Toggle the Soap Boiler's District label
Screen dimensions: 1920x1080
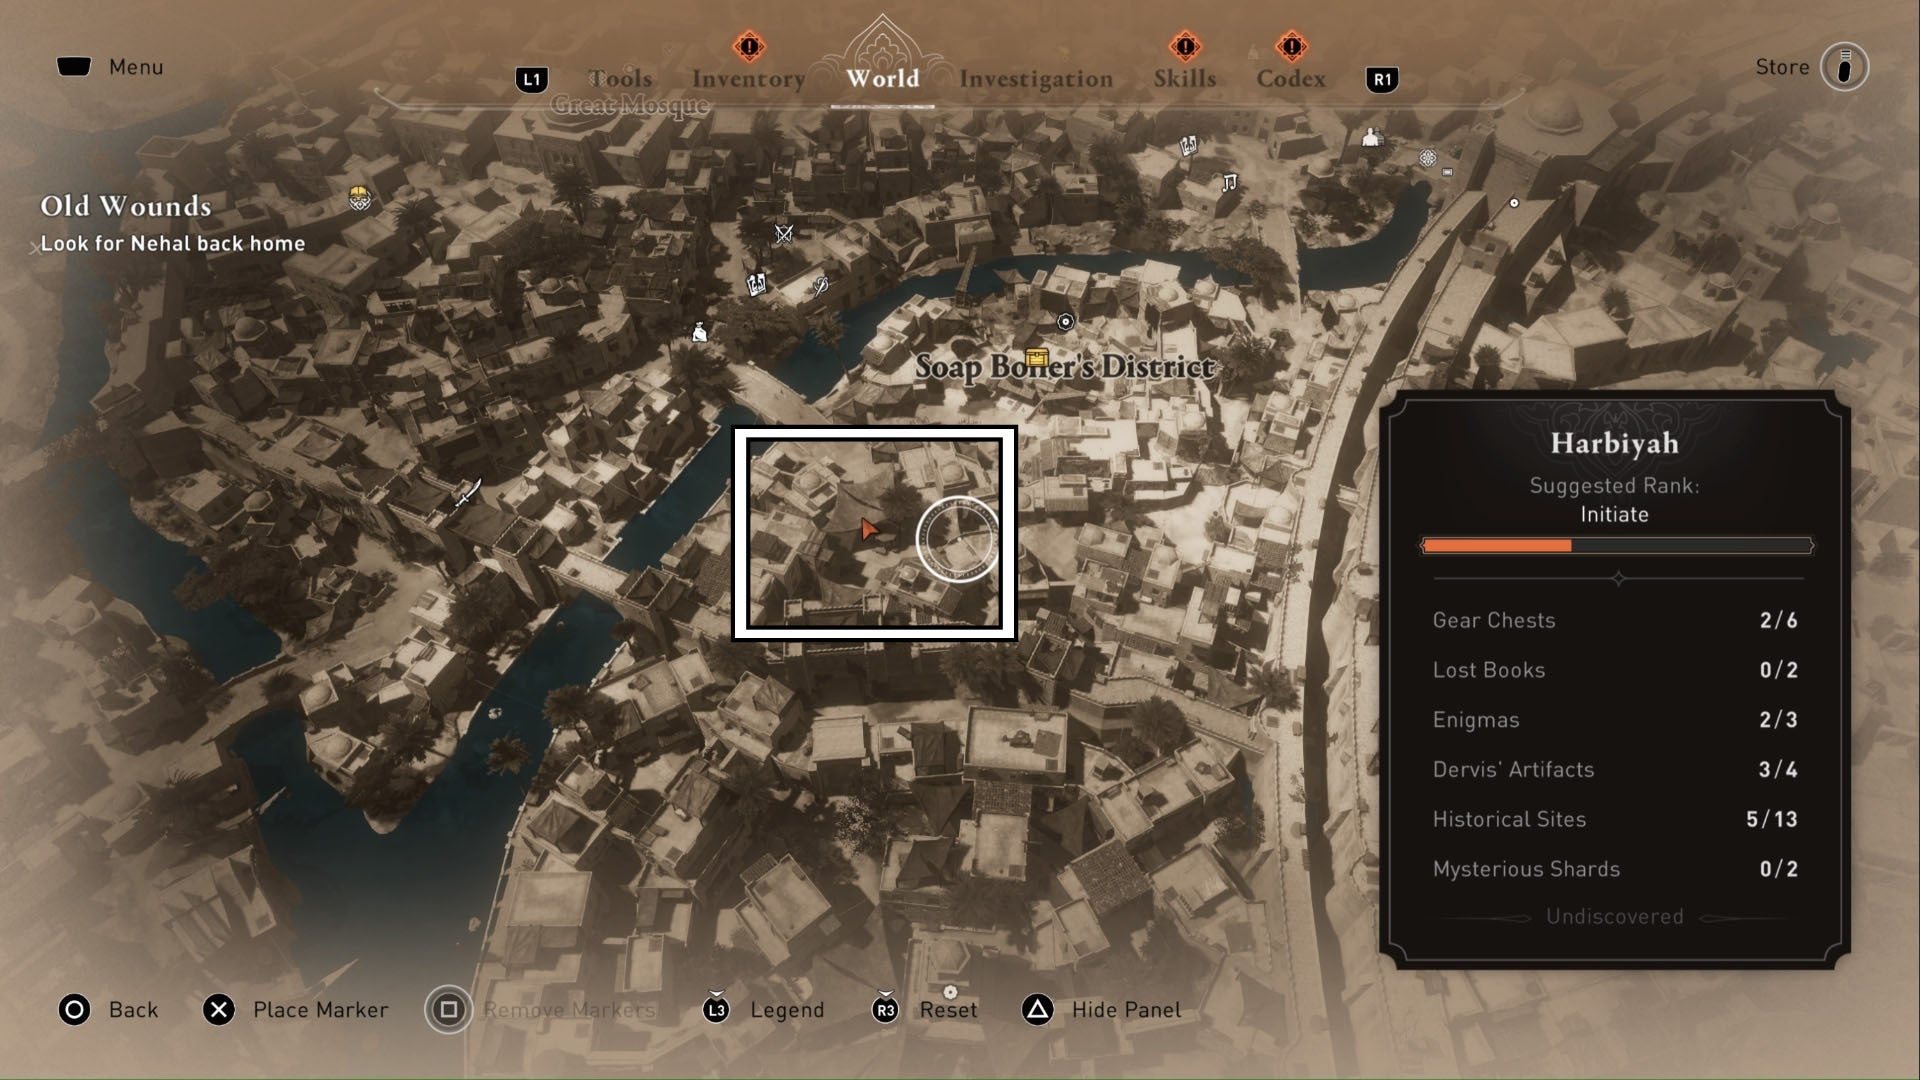(x=1063, y=369)
